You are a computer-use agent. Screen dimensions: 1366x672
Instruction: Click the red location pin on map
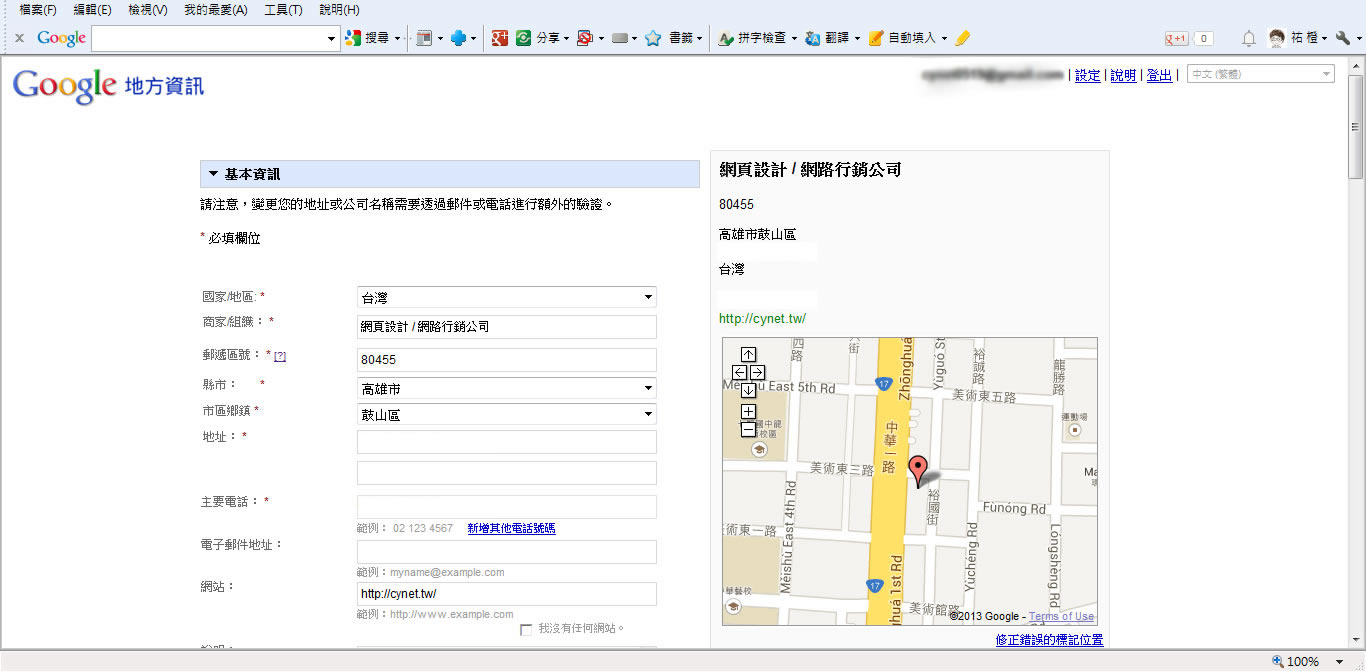pyautogui.click(x=919, y=470)
